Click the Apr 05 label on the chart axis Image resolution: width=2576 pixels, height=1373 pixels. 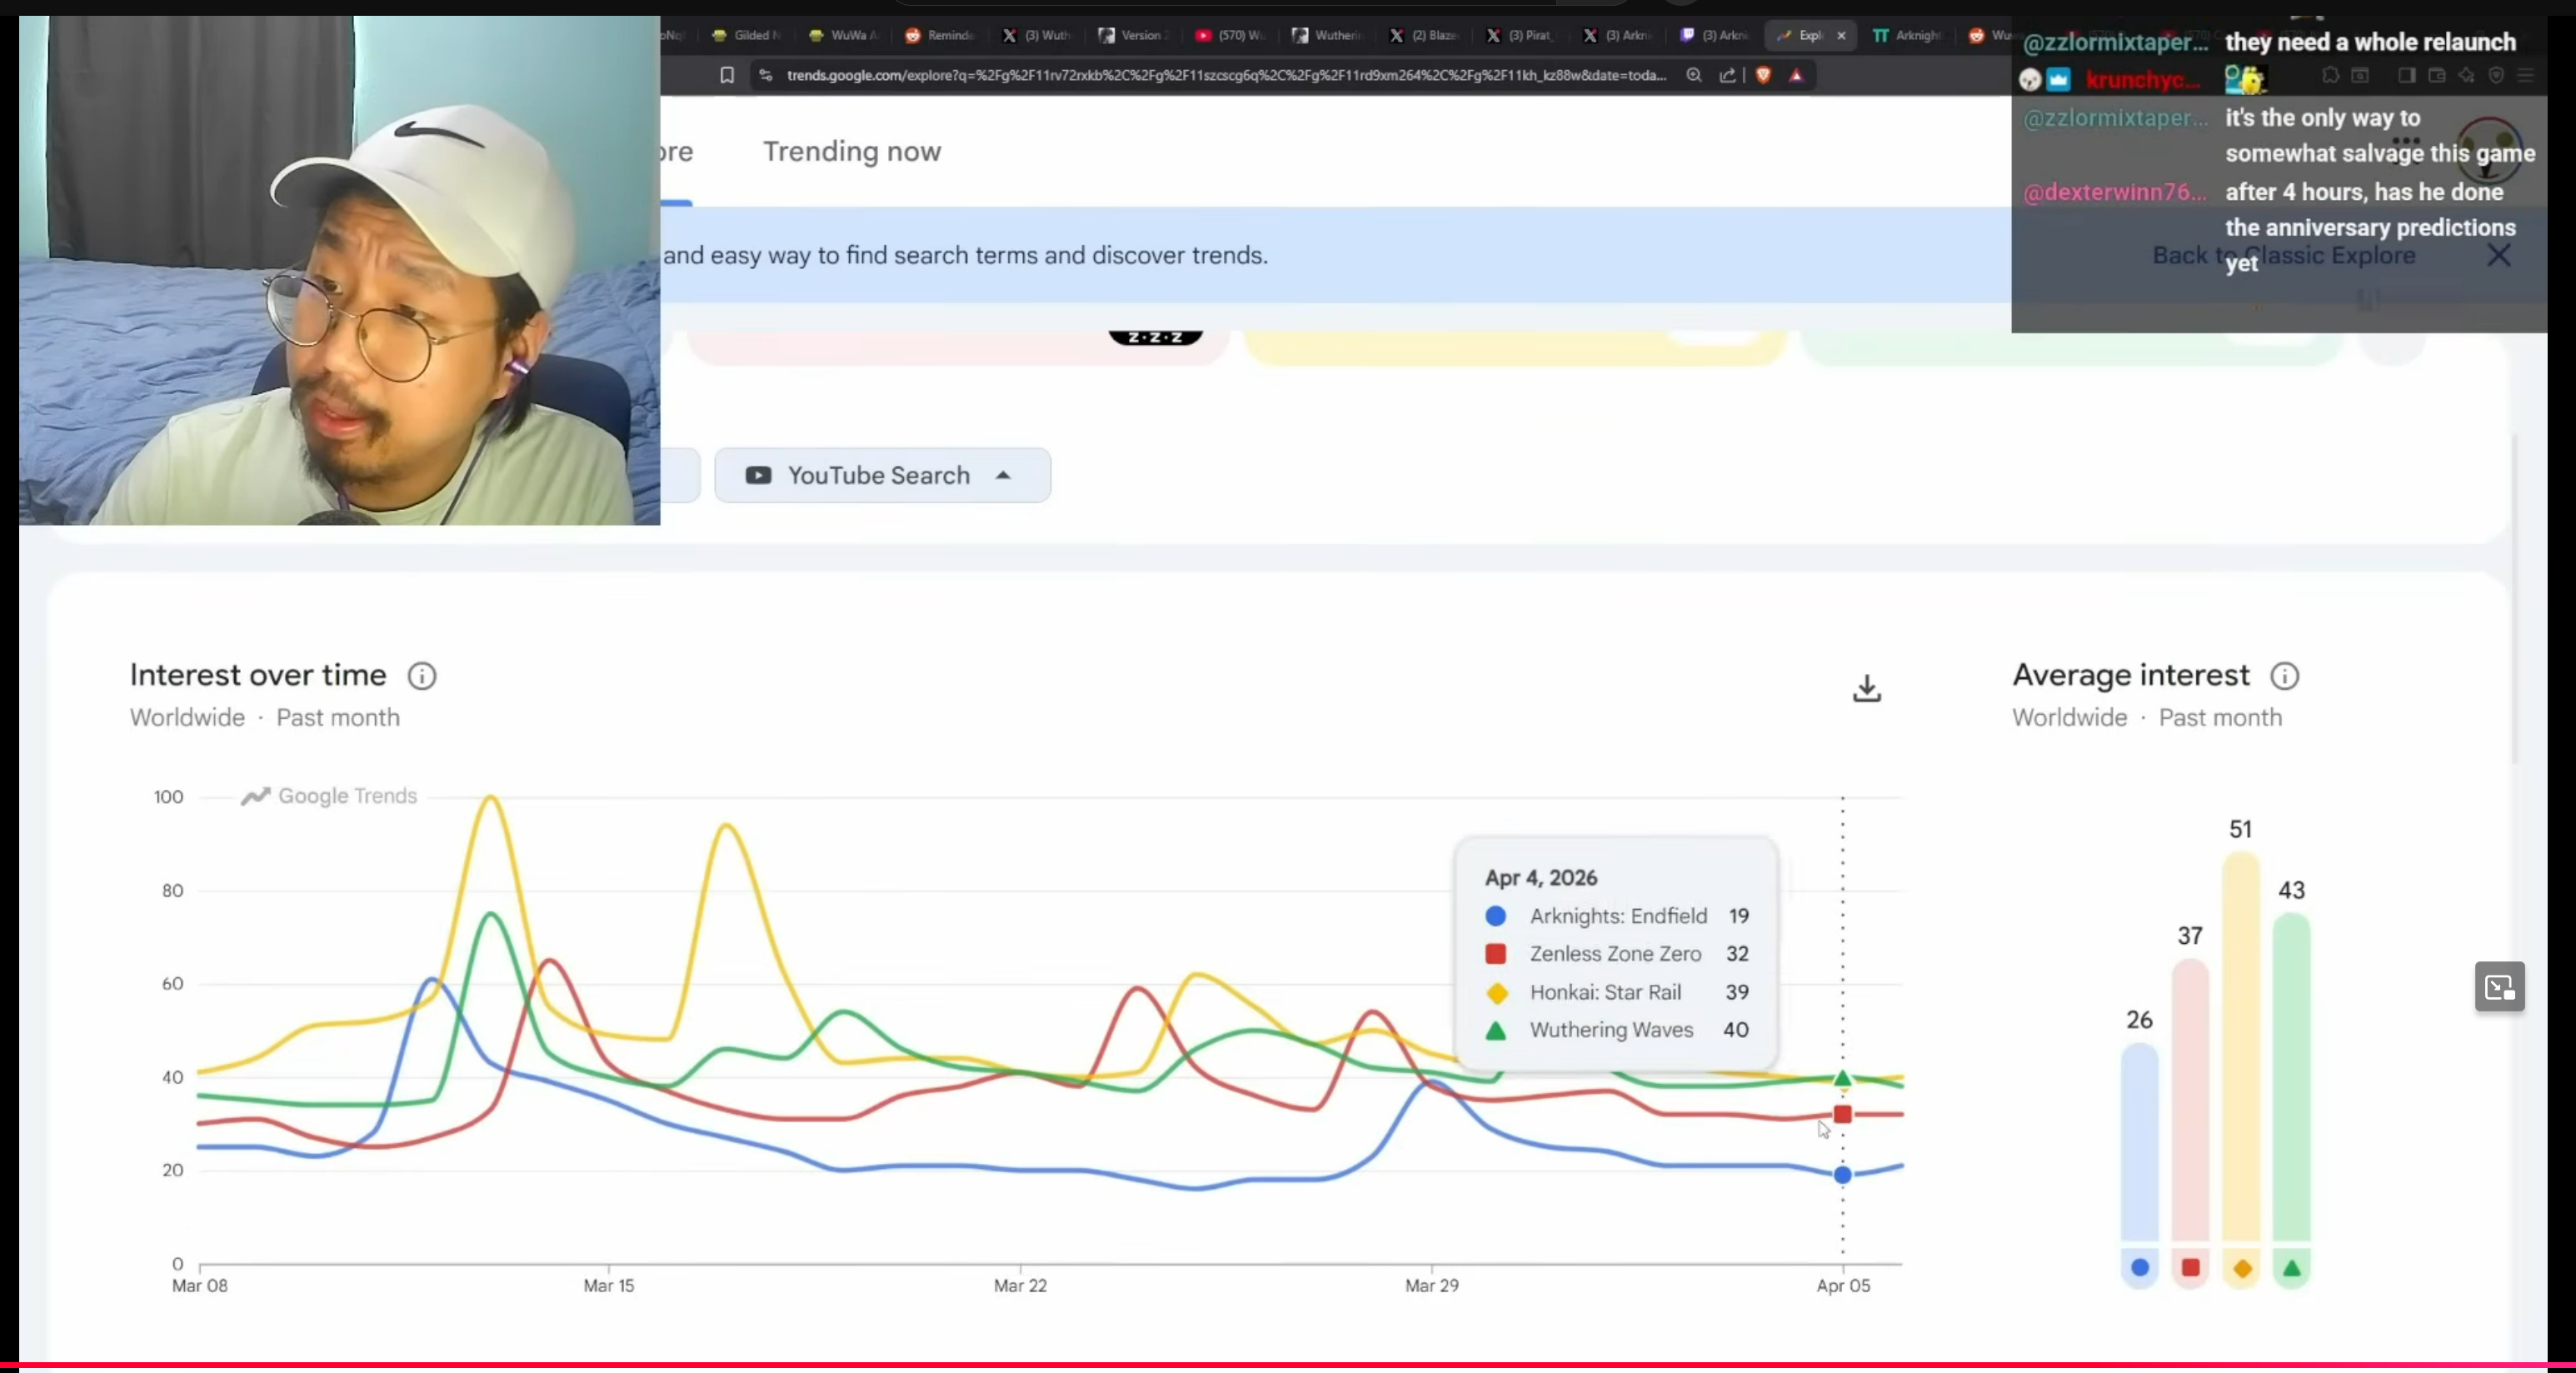[1843, 1286]
